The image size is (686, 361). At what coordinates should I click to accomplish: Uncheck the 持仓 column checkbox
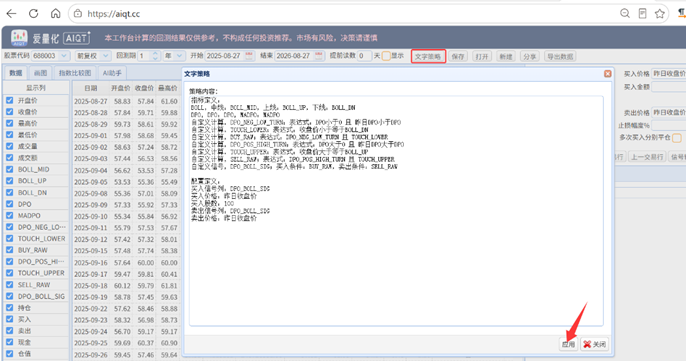[x=10, y=308]
